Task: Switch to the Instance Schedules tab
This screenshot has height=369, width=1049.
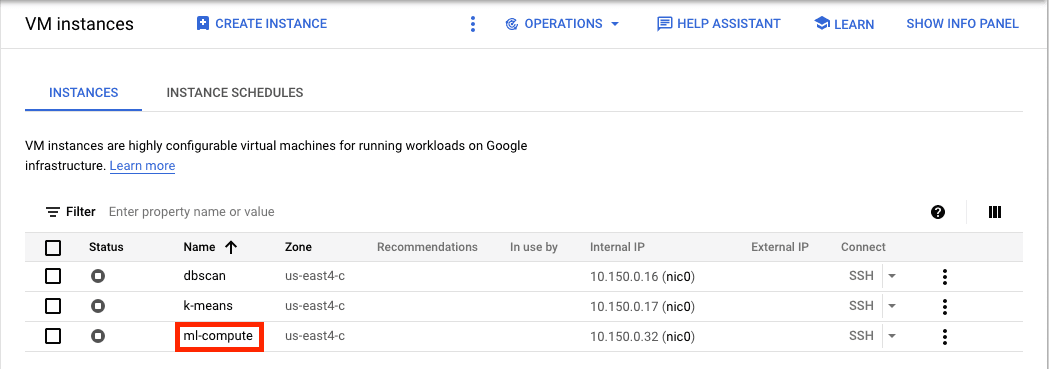Action: (x=235, y=93)
